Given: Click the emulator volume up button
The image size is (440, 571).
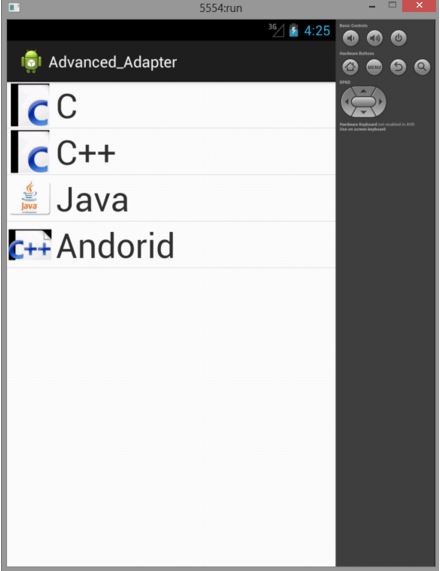Looking at the screenshot, I should (x=374, y=38).
